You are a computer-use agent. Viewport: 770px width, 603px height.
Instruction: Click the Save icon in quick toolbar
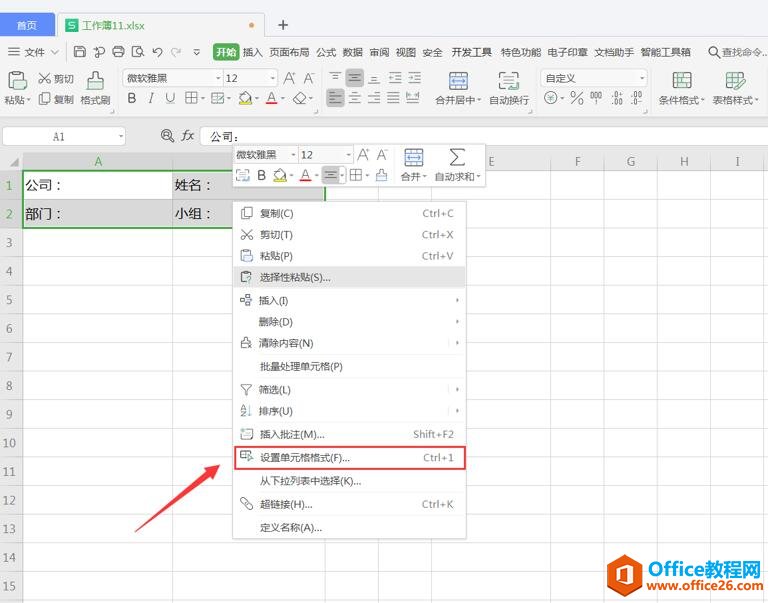coord(80,52)
